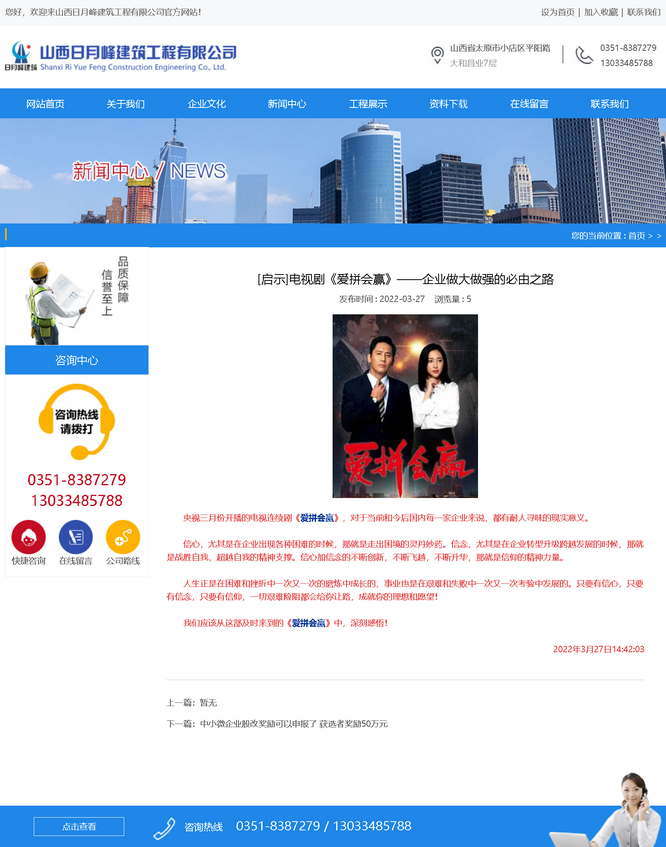Open 网站首页 in navigation bar

click(x=45, y=104)
